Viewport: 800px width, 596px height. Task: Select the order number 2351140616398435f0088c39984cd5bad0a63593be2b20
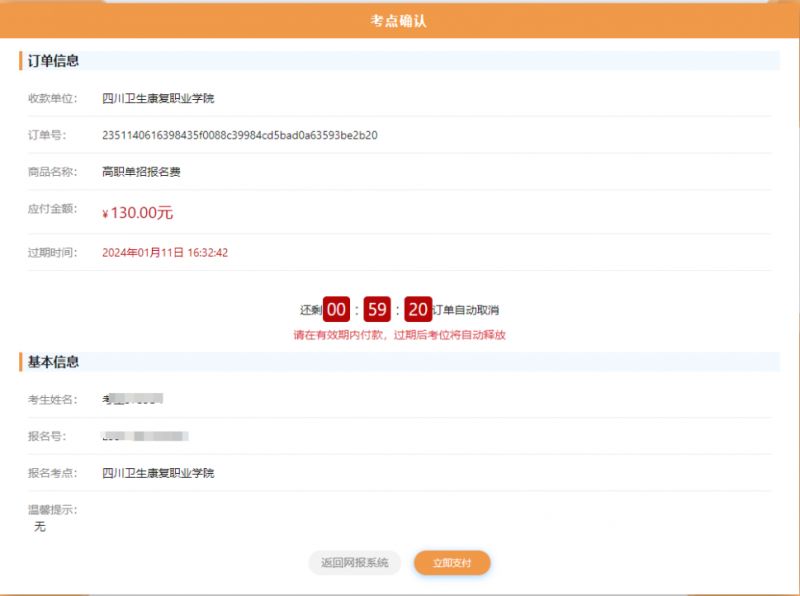(x=240, y=135)
